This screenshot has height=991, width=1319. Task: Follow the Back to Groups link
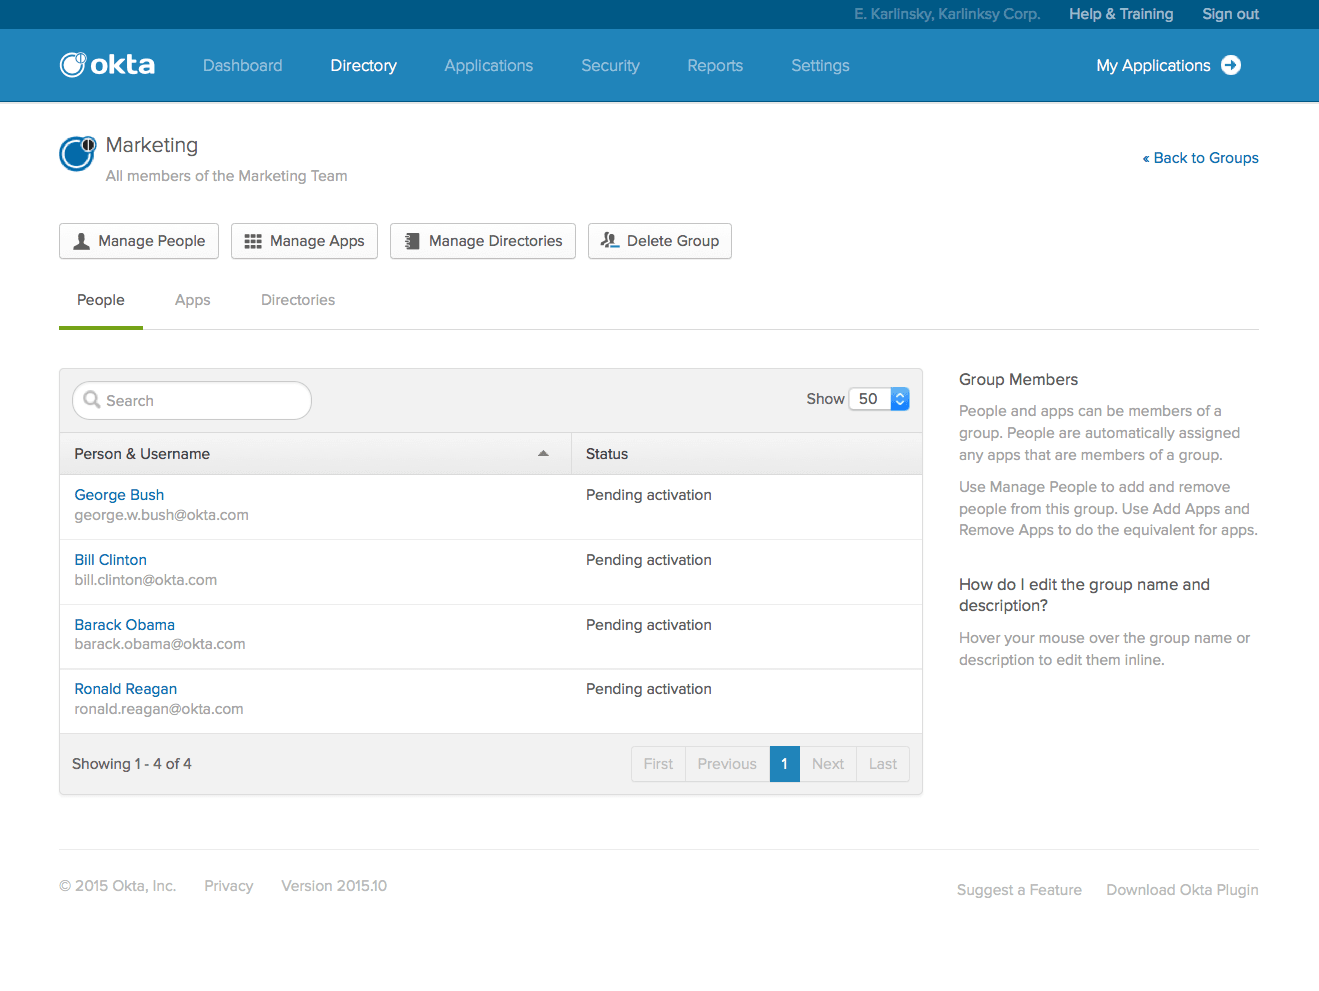1201,158
